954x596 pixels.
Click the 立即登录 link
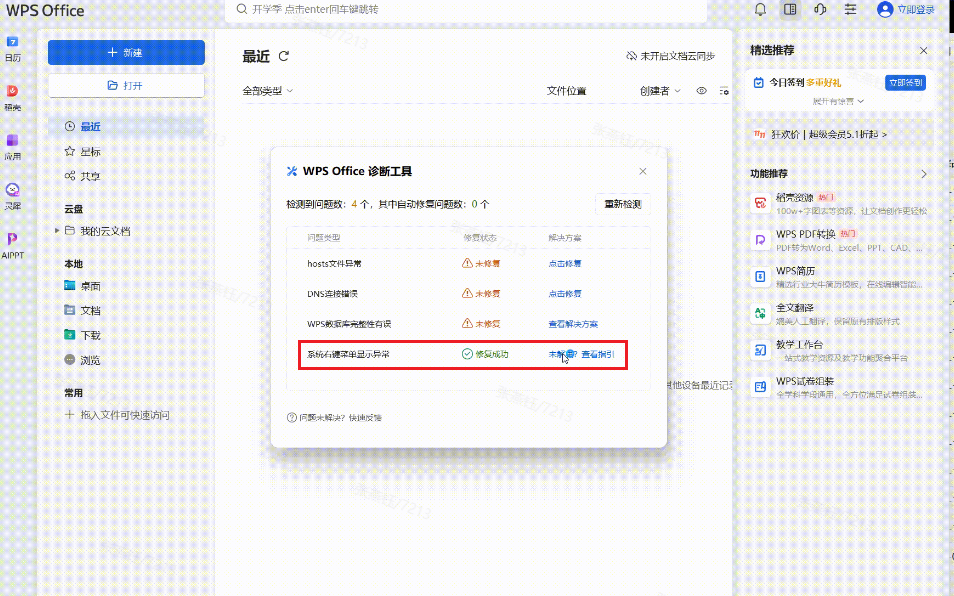(916, 9)
